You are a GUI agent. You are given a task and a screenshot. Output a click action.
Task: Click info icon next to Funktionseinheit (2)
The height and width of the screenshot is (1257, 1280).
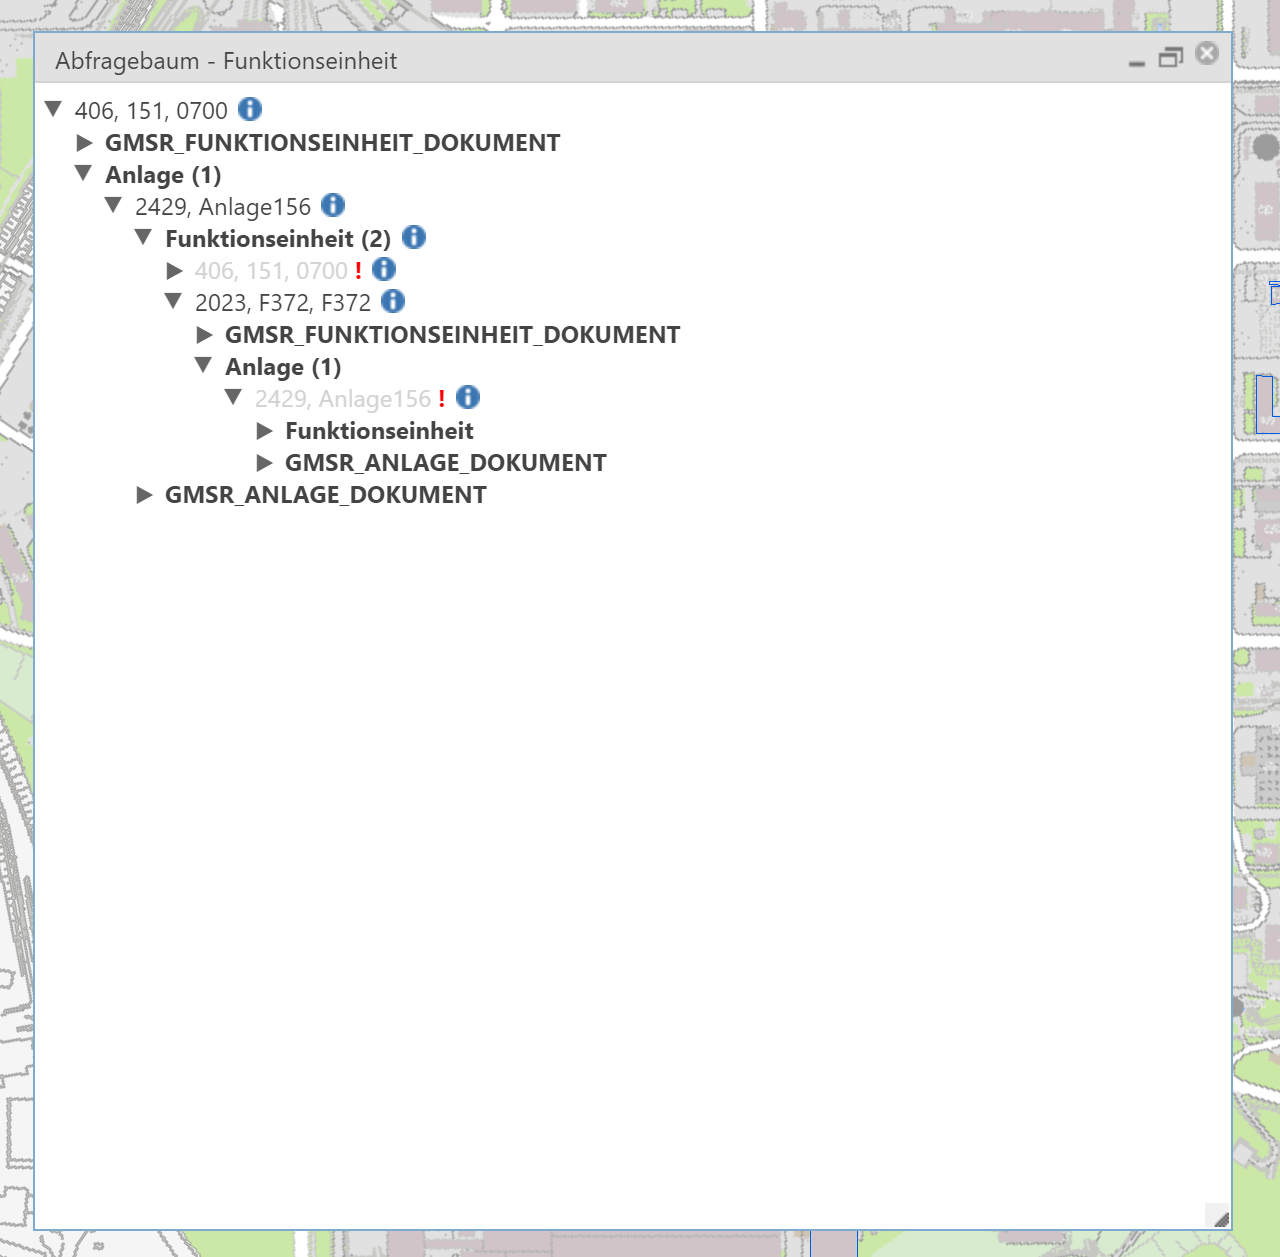pos(413,238)
